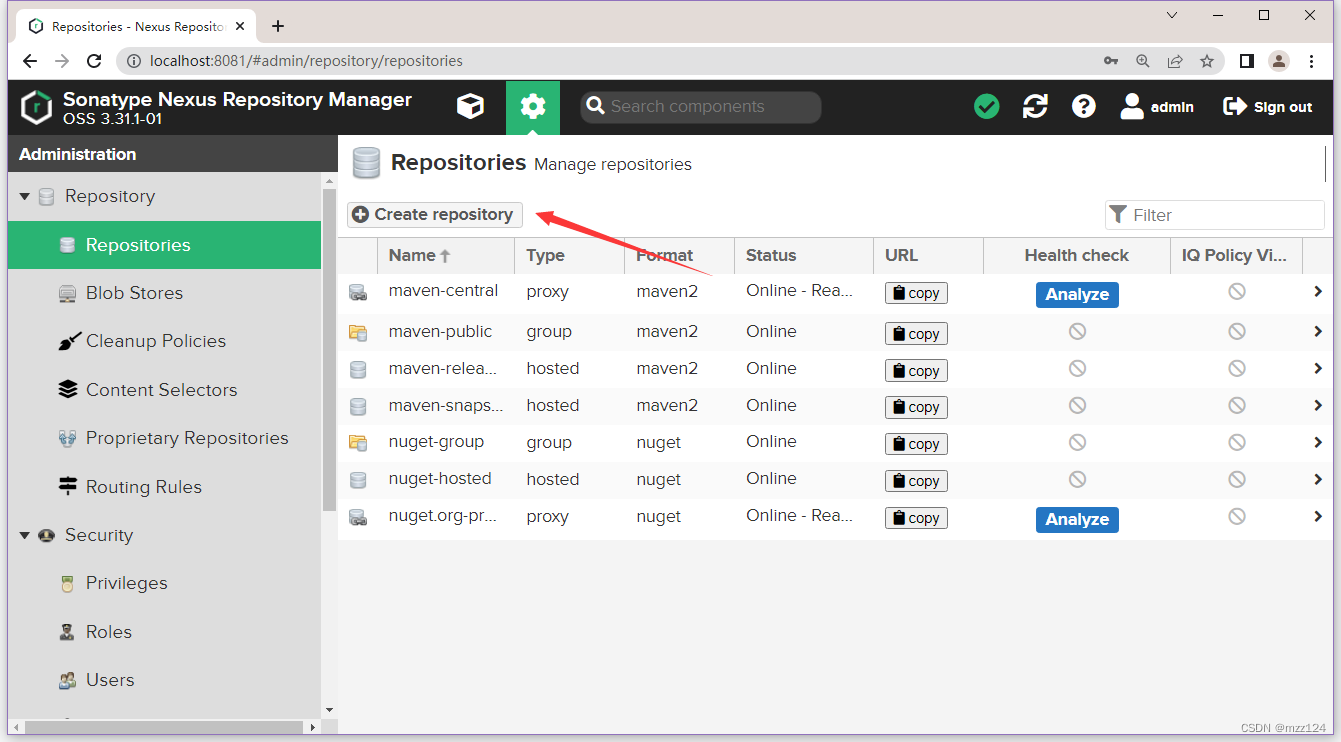
Task: Copy the URL for maven-snapshots
Action: [x=916, y=407]
